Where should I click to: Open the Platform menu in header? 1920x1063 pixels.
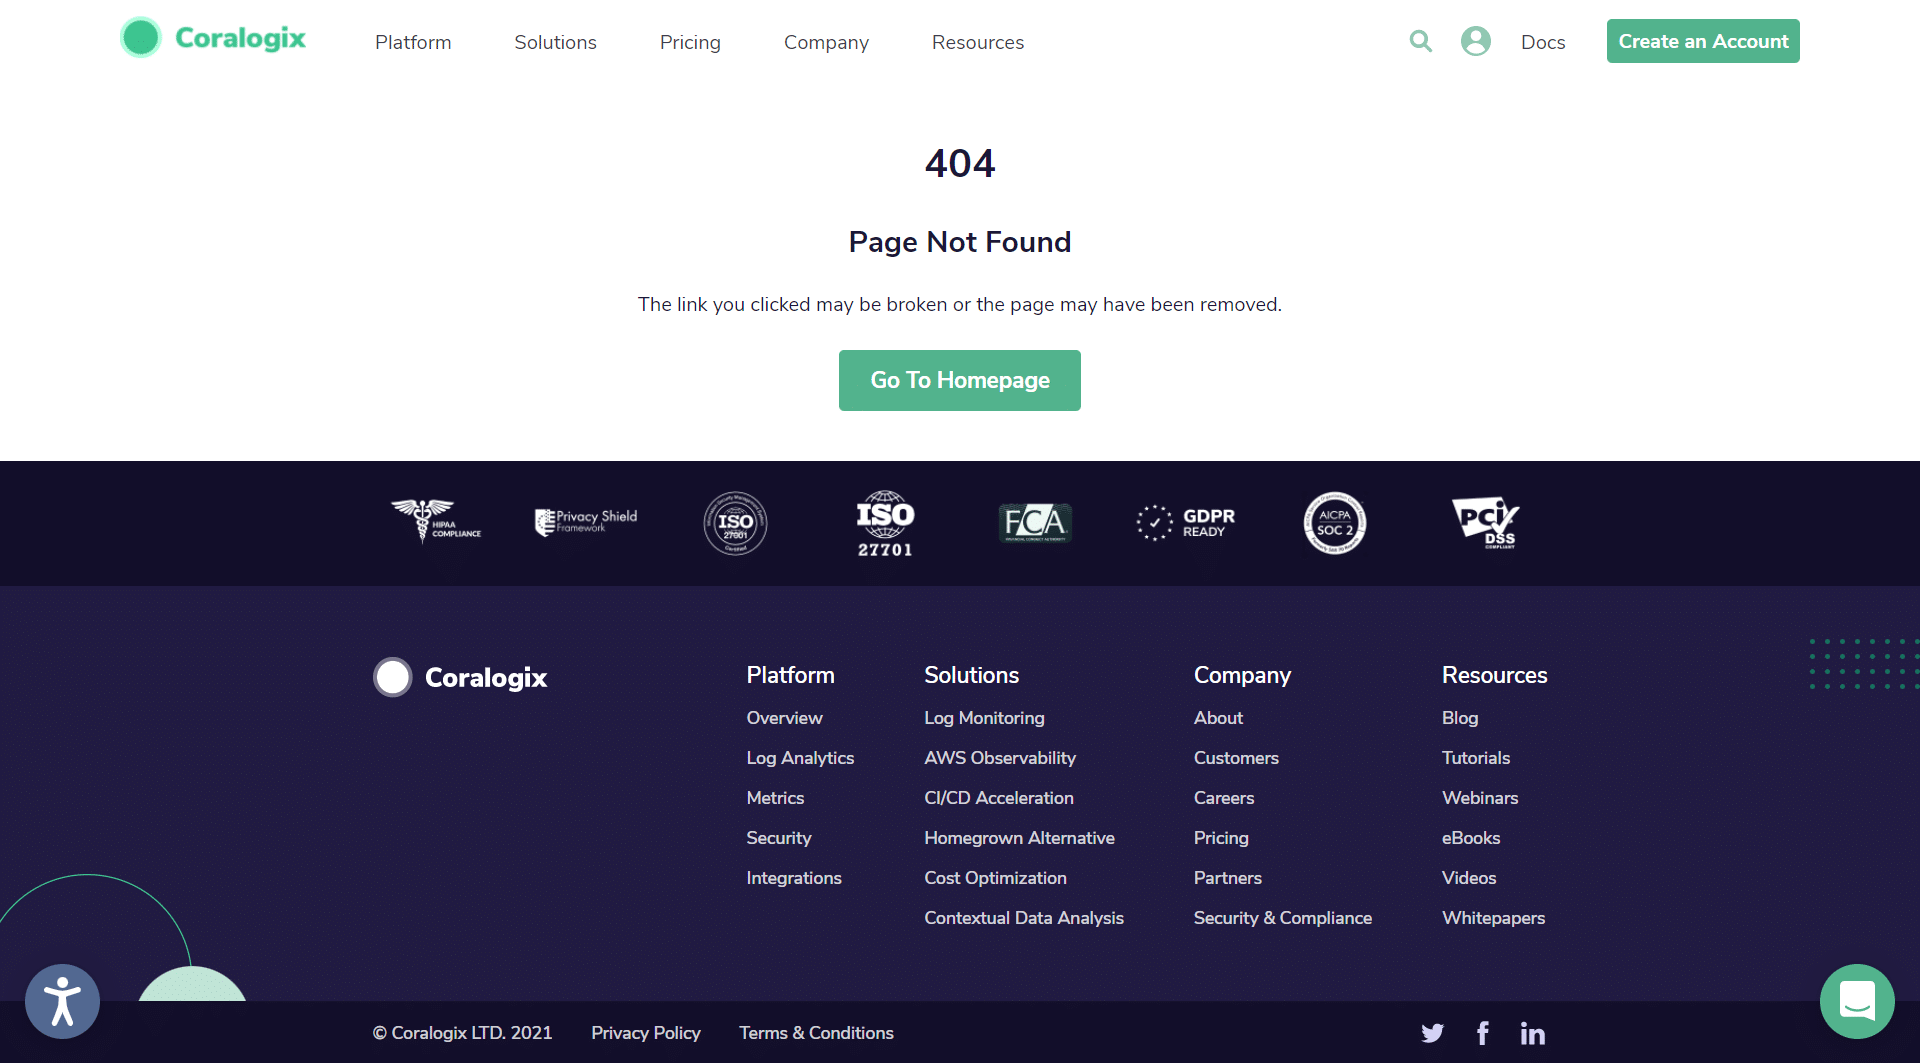(413, 42)
